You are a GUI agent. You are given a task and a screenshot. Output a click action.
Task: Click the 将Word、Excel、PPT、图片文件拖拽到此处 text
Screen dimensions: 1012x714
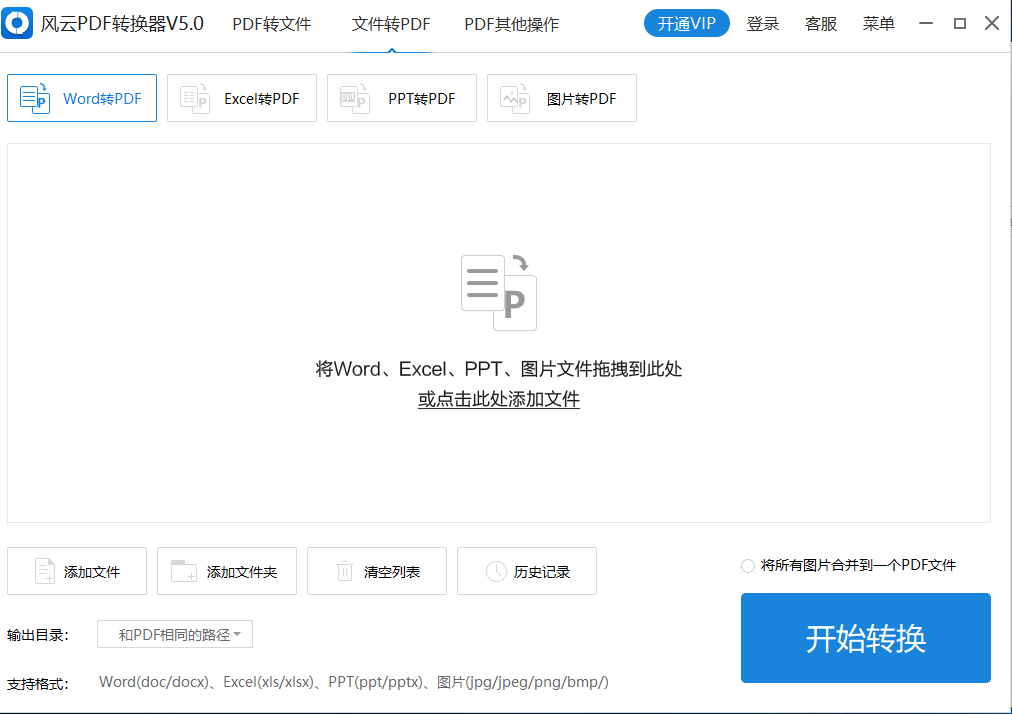click(x=499, y=369)
